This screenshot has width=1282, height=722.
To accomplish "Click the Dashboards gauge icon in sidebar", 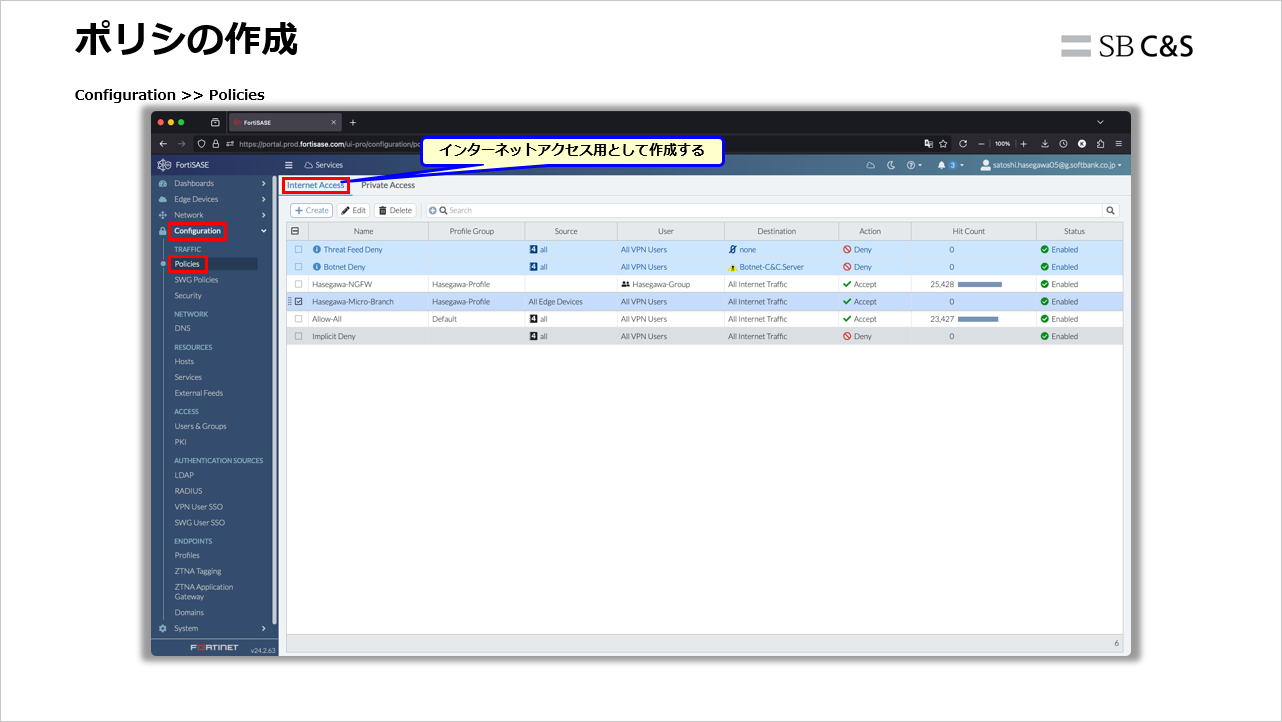I will (x=163, y=184).
